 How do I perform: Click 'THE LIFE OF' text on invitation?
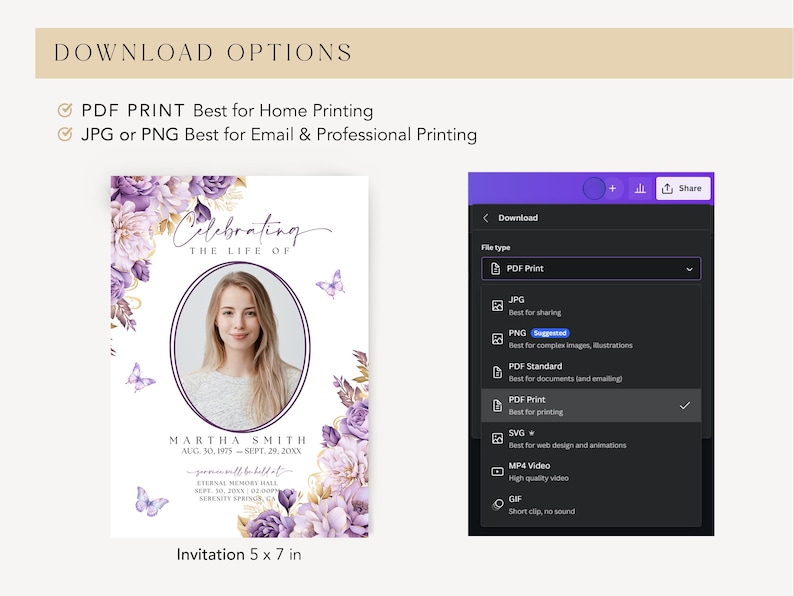[240, 251]
